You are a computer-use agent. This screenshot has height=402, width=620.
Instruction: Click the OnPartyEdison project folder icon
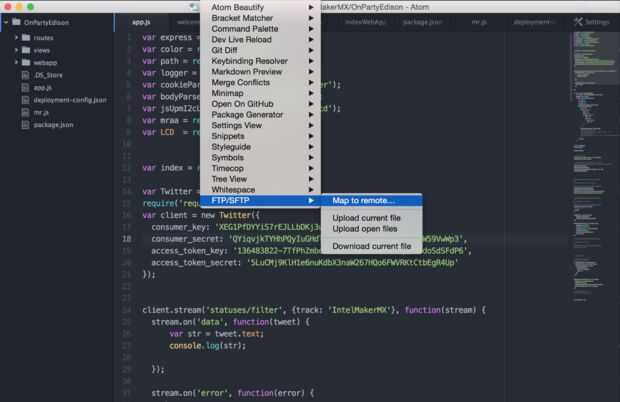16,22
